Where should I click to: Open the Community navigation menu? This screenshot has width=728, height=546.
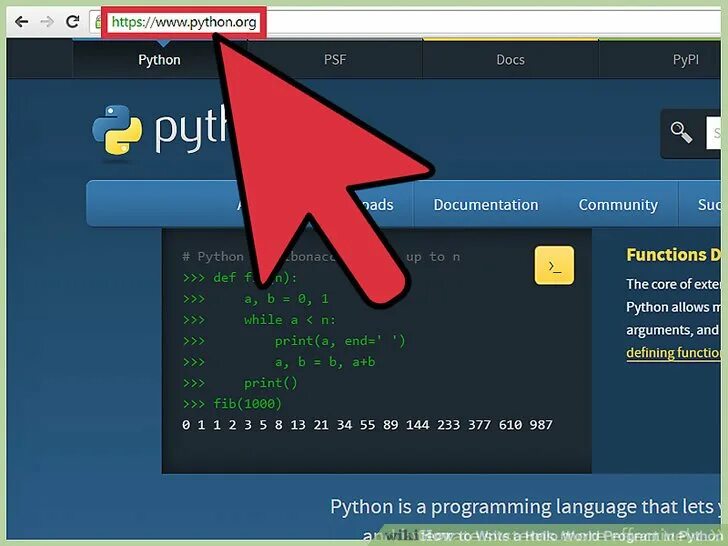tap(618, 205)
